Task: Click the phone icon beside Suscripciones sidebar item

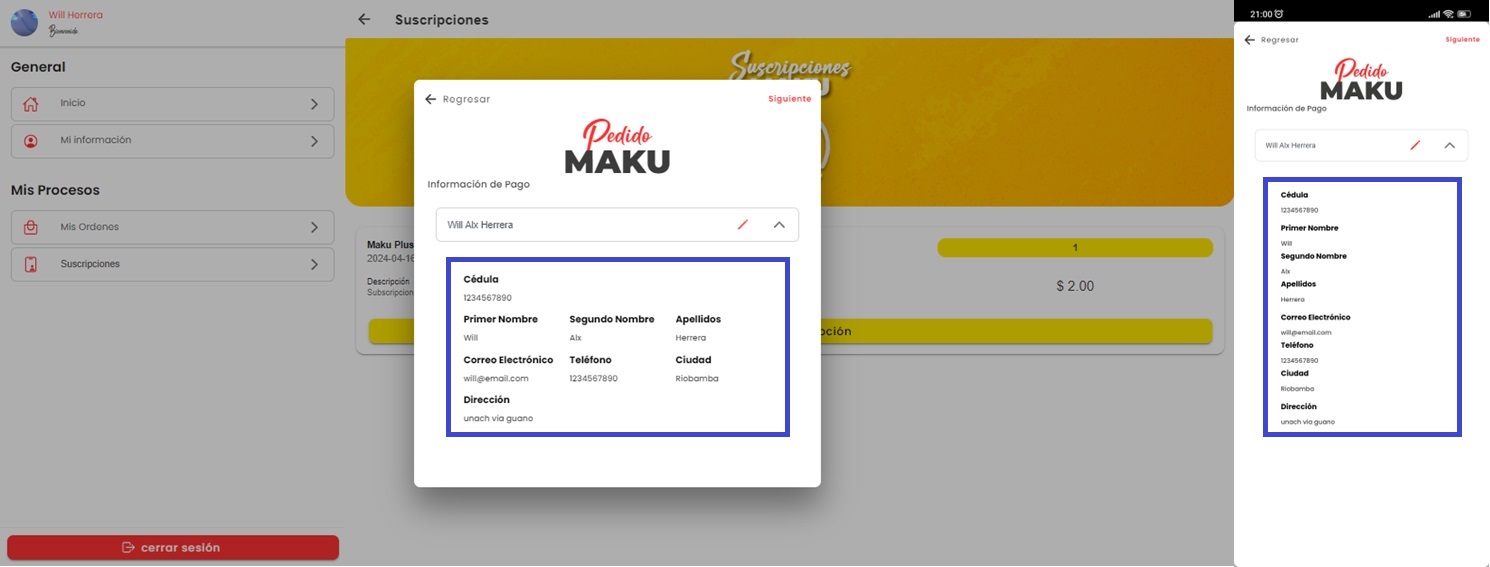Action: click(31, 265)
